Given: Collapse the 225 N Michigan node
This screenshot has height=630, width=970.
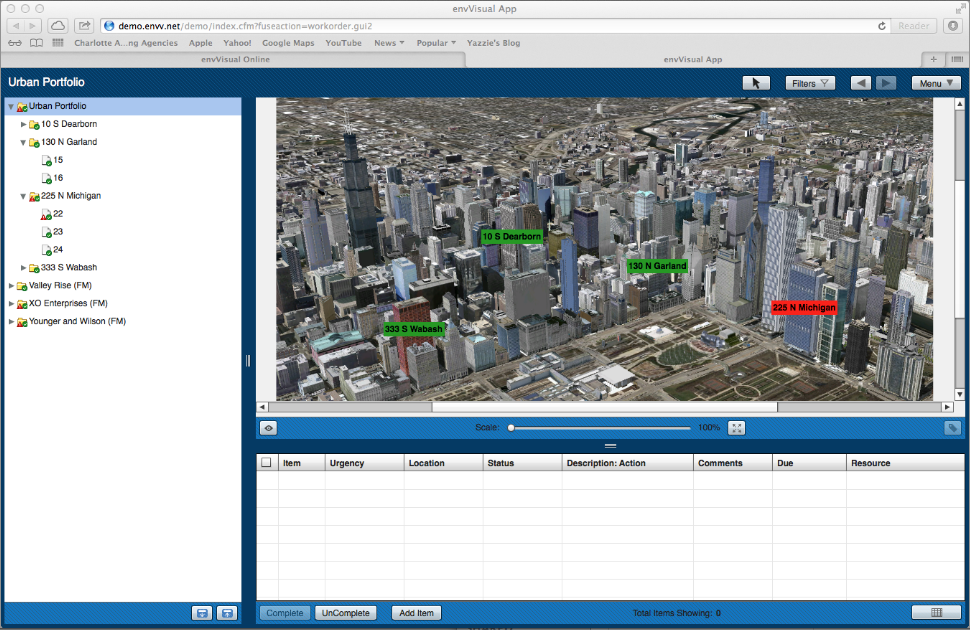Looking at the screenshot, I should (23, 196).
